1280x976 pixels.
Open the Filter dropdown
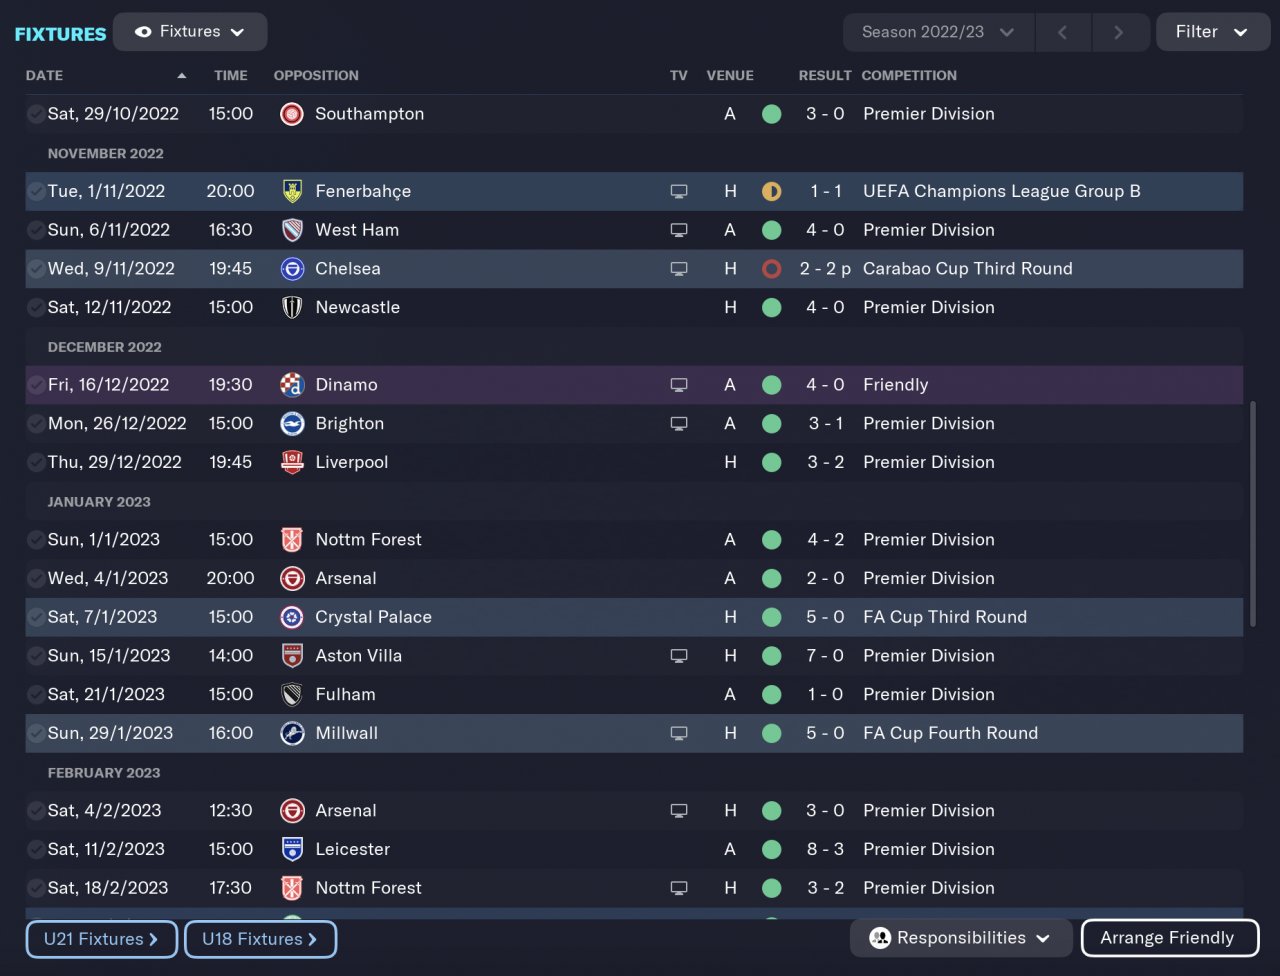click(1212, 32)
